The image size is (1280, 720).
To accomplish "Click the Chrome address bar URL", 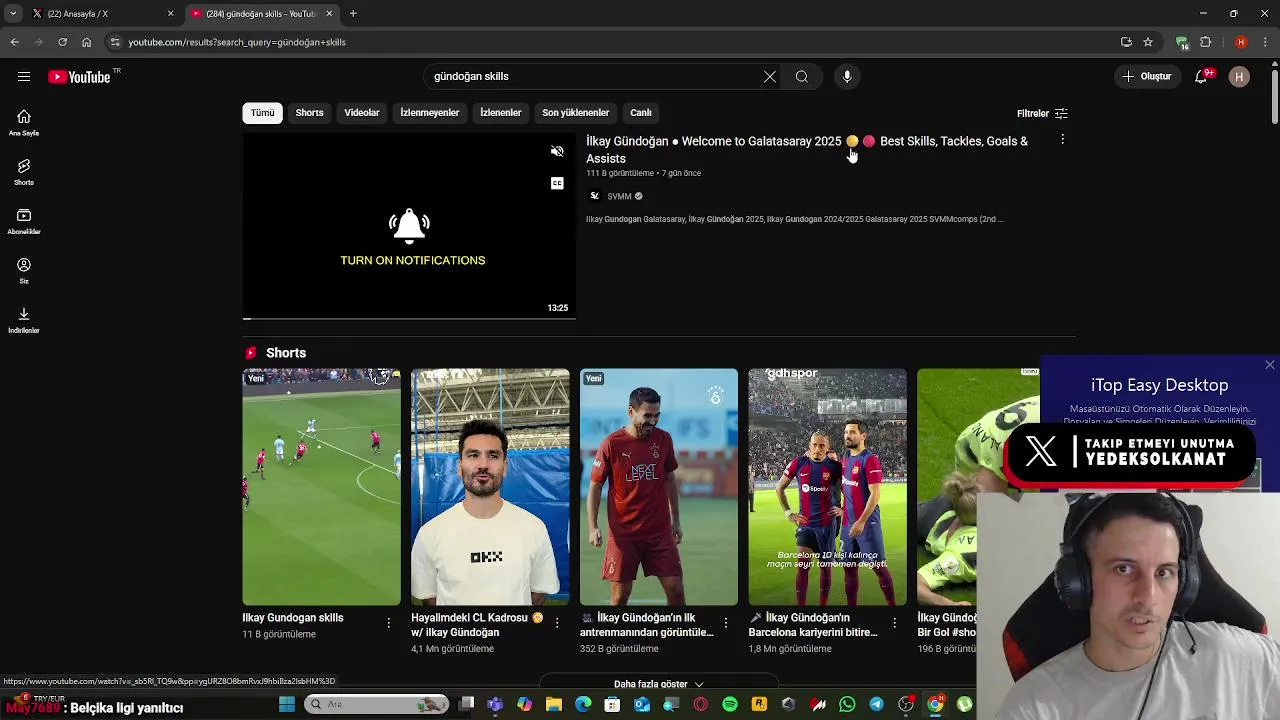I will pos(236,42).
